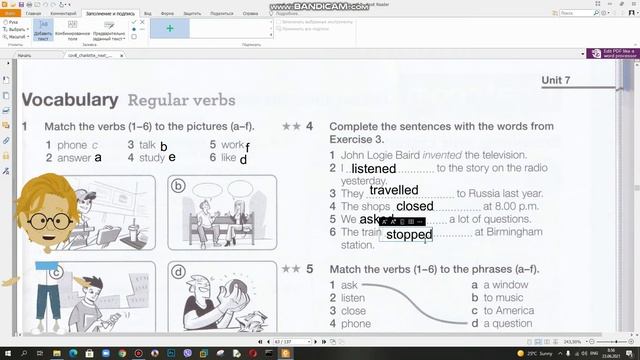The height and width of the screenshot is (360, 640).
Task: Click the travelled text annotation
Action: [394, 190]
